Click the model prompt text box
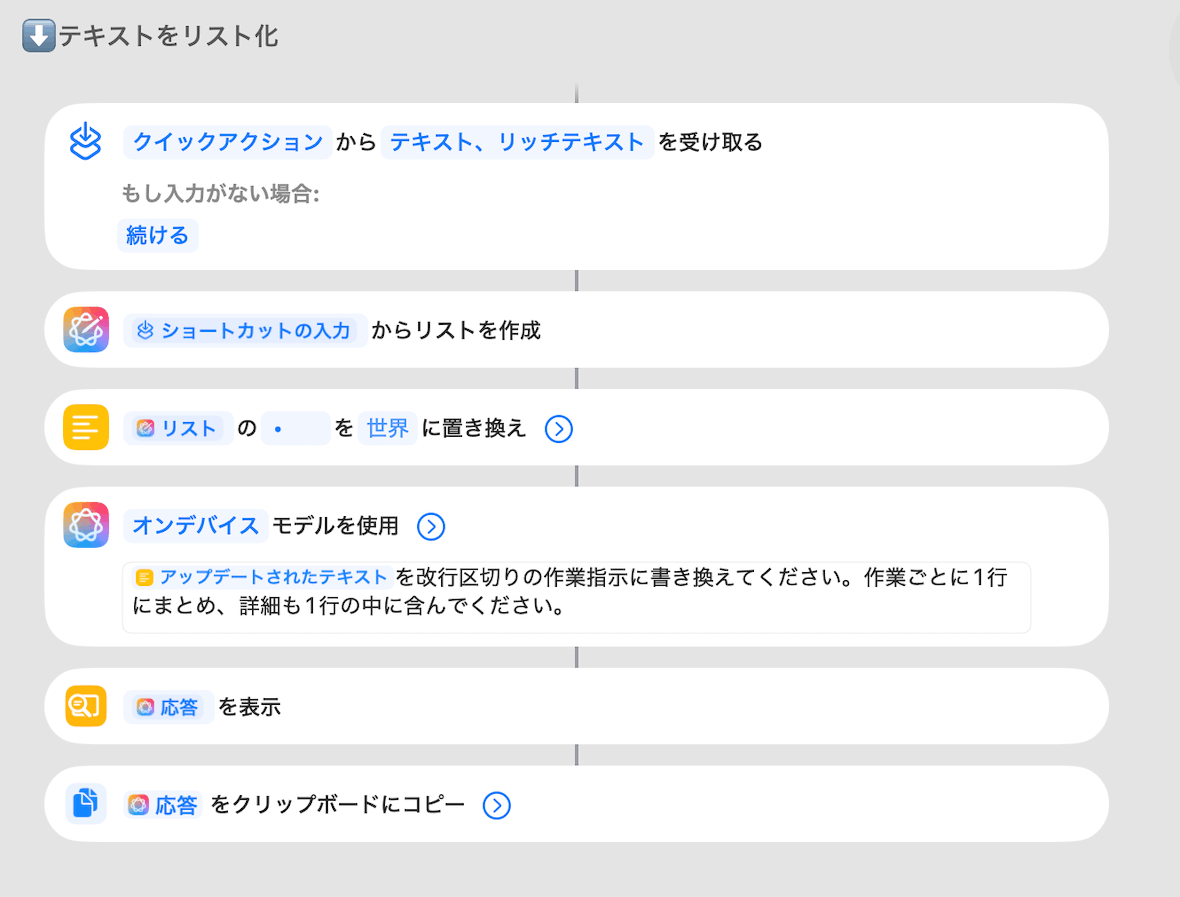1180x897 pixels. [x=700, y=607]
